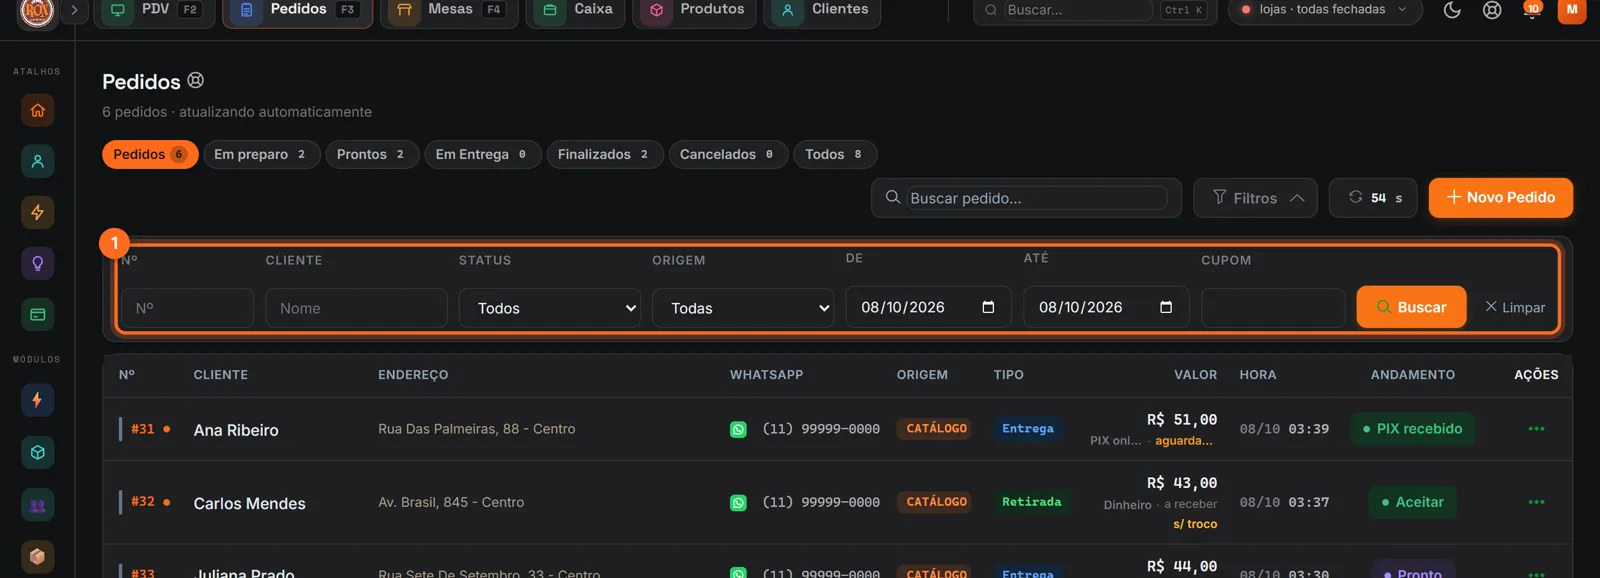The height and width of the screenshot is (578, 1600).
Task: Open the Produtos tab
Action: [x=694, y=11]
